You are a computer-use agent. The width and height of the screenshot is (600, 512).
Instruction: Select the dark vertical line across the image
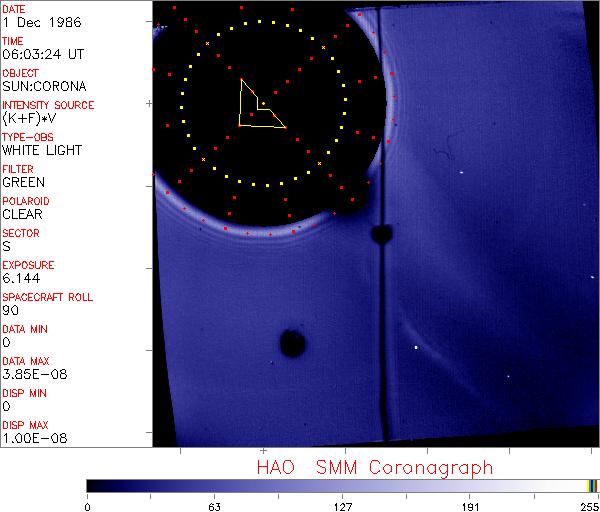point(381,330)
